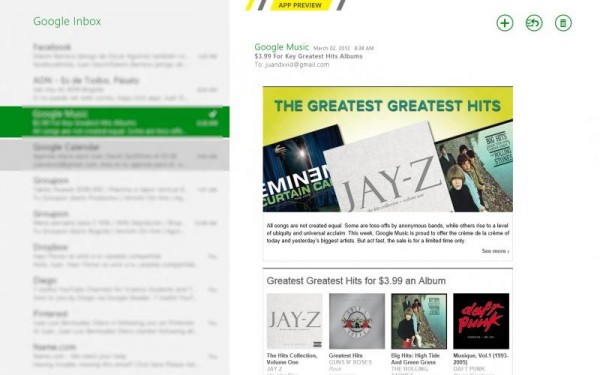Viewport: 600px width, 375px height.
Task: Reply to message with the respond icon
Action: 534,23
